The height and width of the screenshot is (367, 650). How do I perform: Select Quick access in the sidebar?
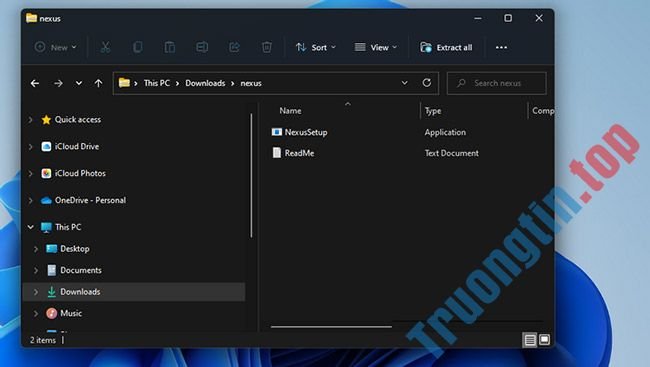(x=78, y=119)
